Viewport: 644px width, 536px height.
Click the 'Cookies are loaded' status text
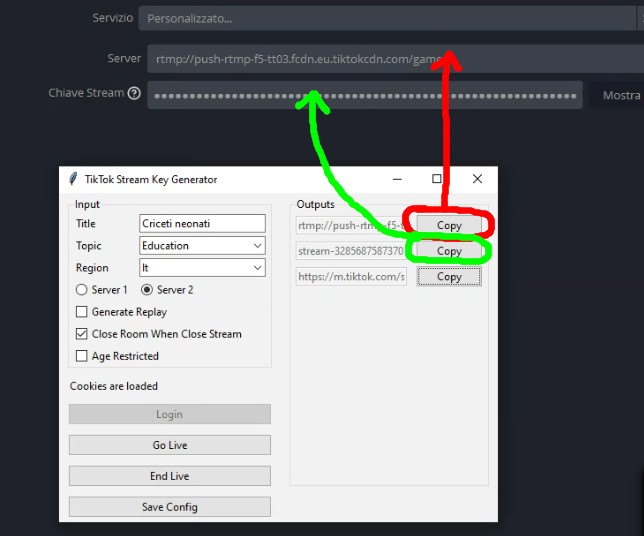[114, 386]
